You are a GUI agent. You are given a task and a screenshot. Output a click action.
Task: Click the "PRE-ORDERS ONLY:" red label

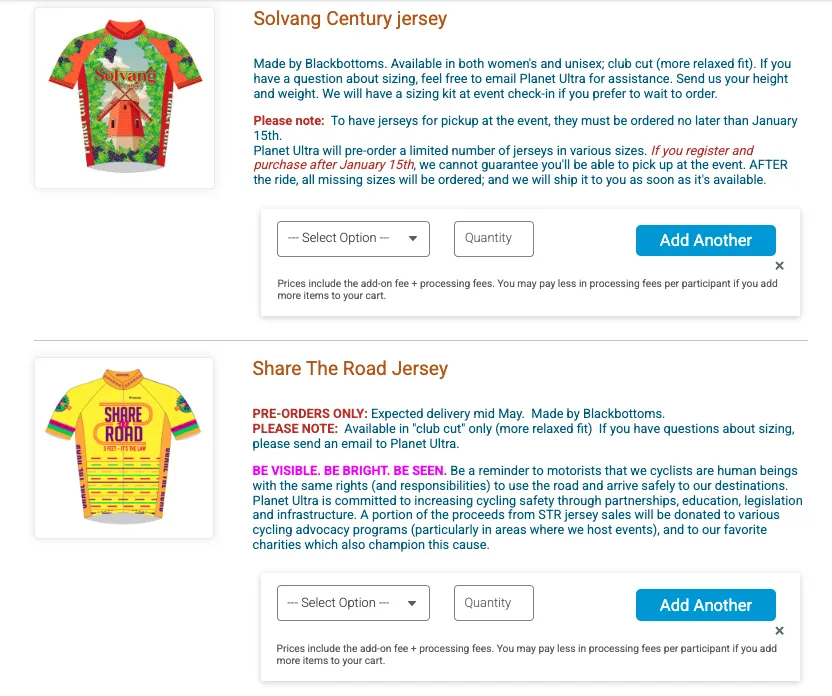310,414
